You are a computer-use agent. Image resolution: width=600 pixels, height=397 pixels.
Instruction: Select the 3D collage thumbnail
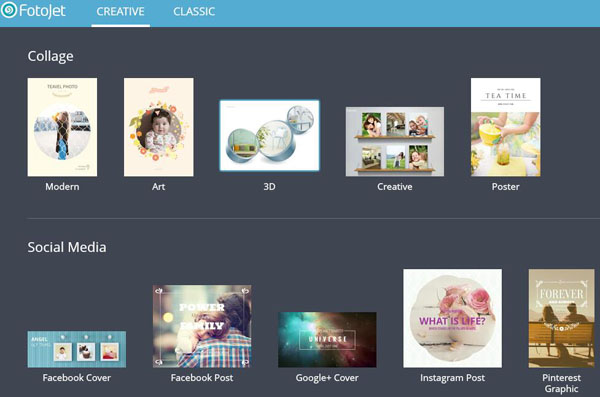pyautogui.click(x=269, y=136)
